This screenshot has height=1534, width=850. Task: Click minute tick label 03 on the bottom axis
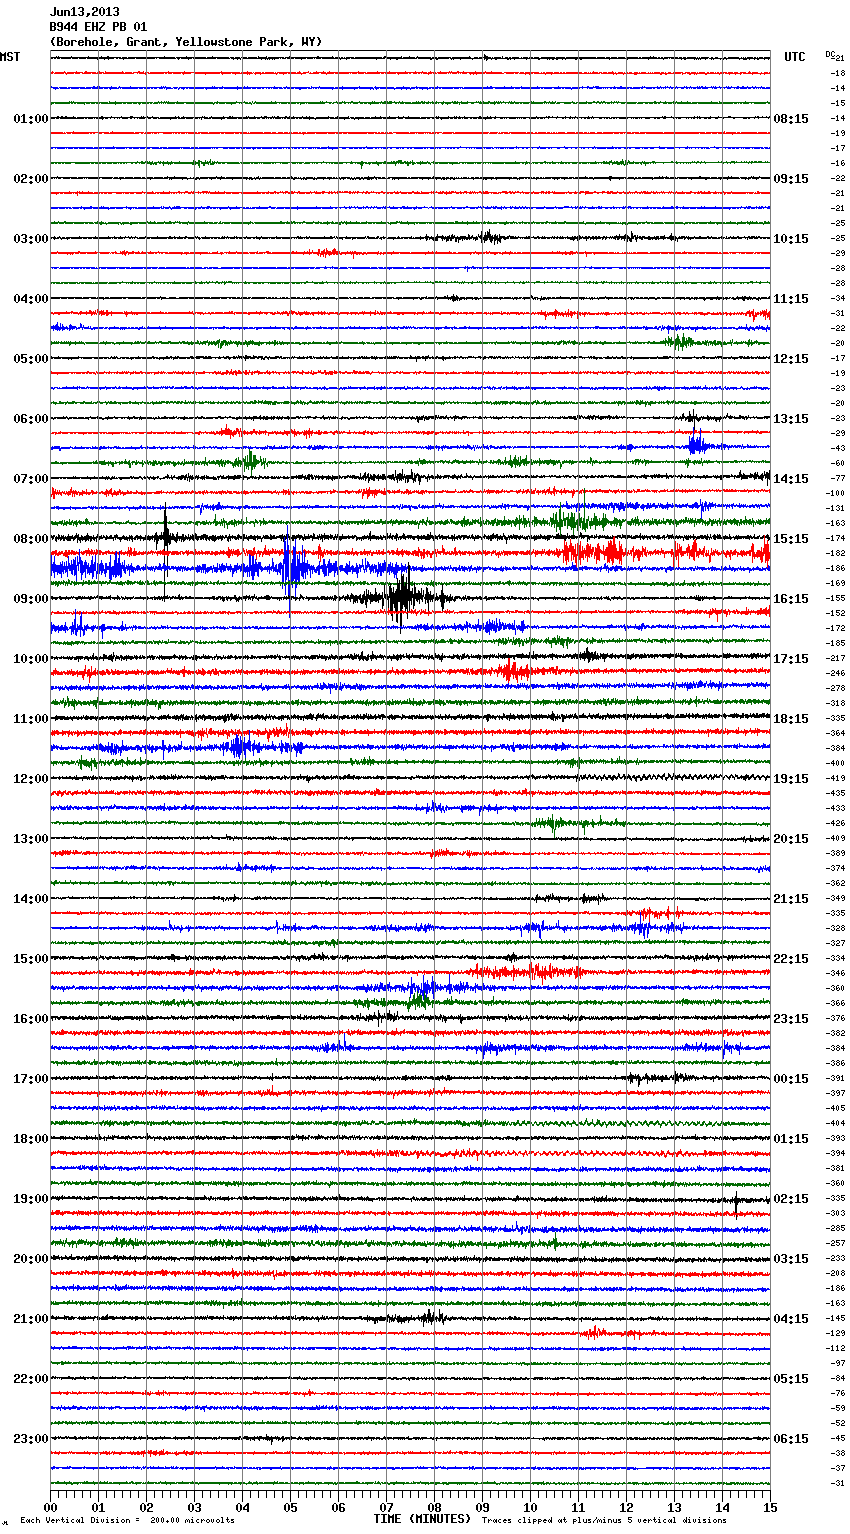pos(195,1507)
